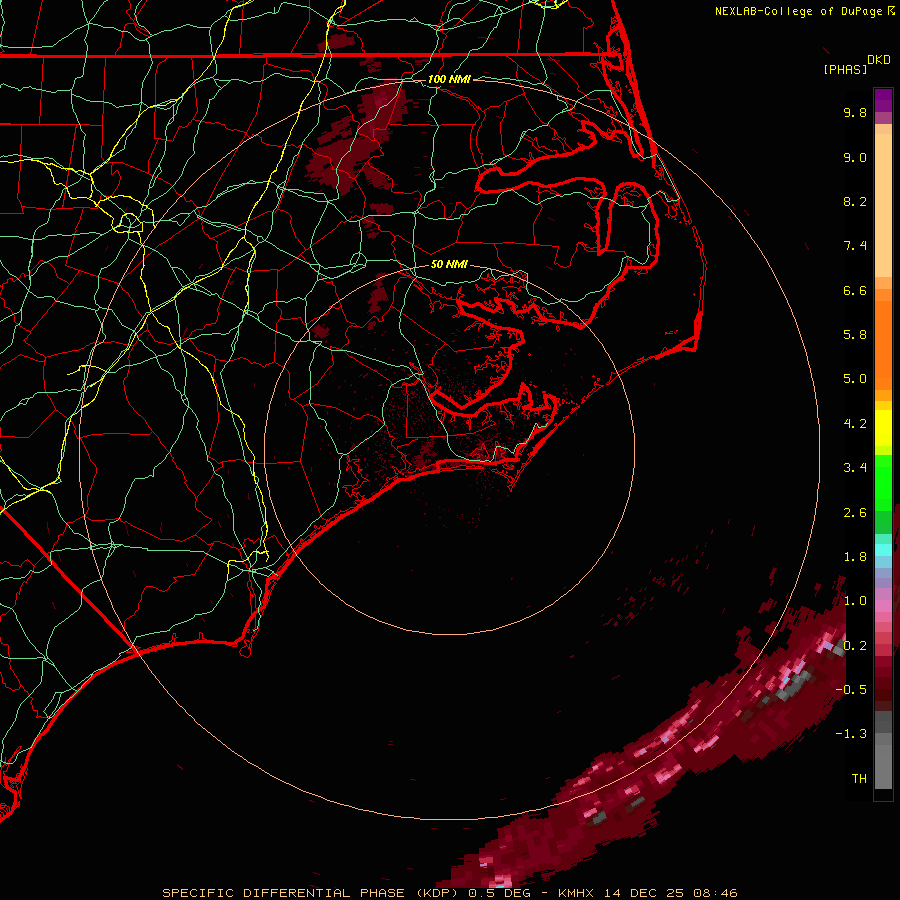Image resolution: width=900 pixels, height=900 pixels.
Task: Click the 5.0 legend value
Action: point(855,379)
